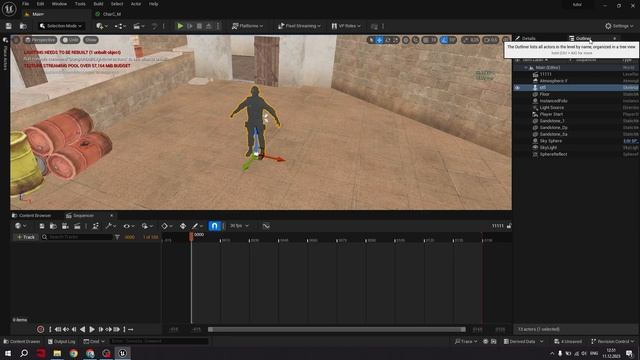Viewport: 640px width, 360px height.
Task: Open the Blueprints toolbar dropdown
Action: [x=120, y=26]
